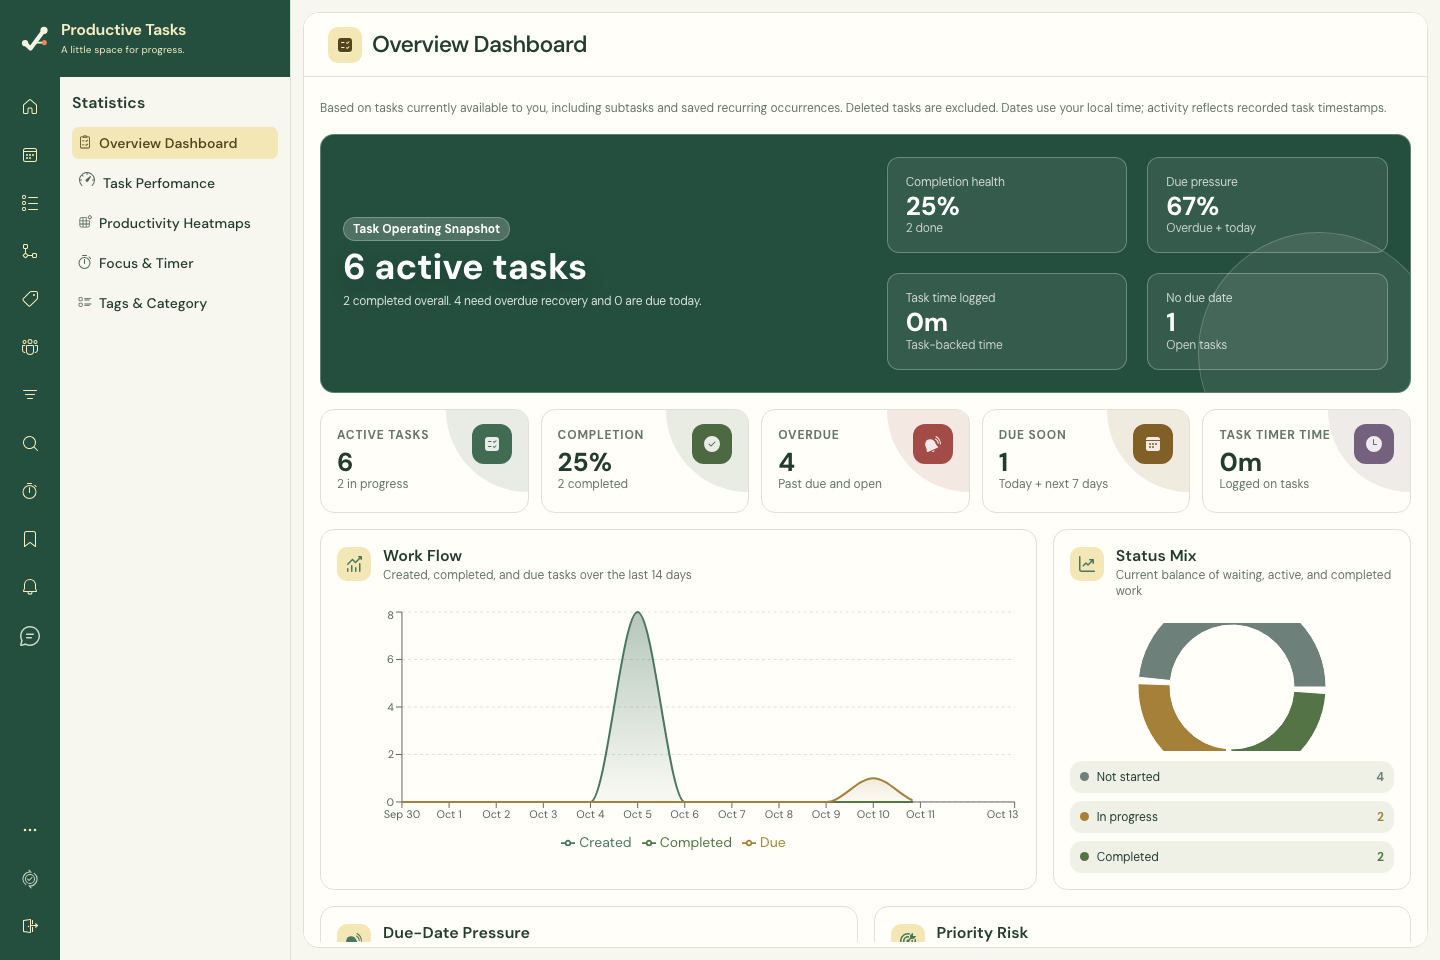Click the Active Tasks card checklist icon

point(492,444)
